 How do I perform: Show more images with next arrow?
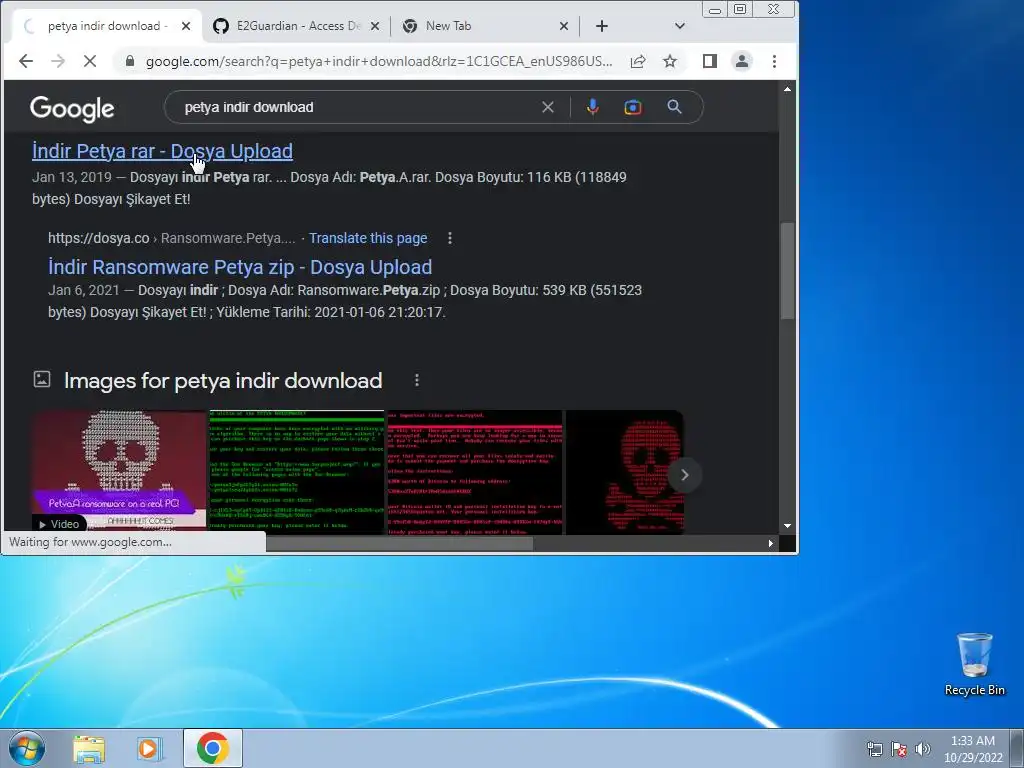pos(684,475)
